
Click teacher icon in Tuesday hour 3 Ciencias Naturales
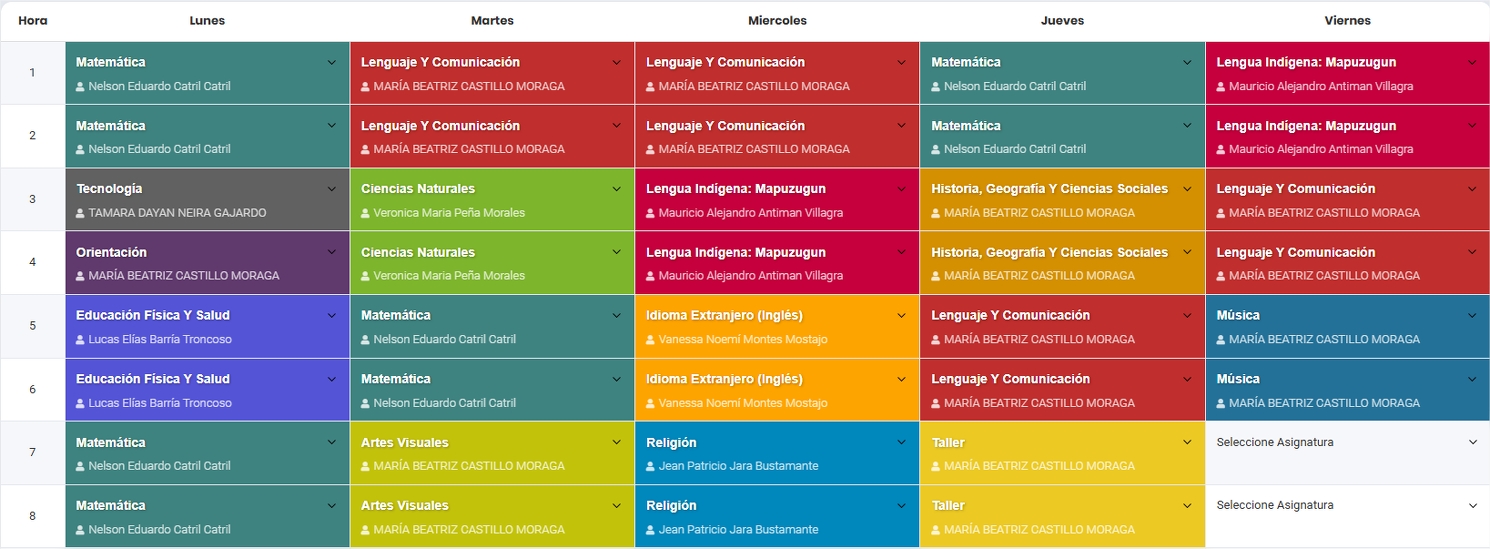[x=366, y=213]
